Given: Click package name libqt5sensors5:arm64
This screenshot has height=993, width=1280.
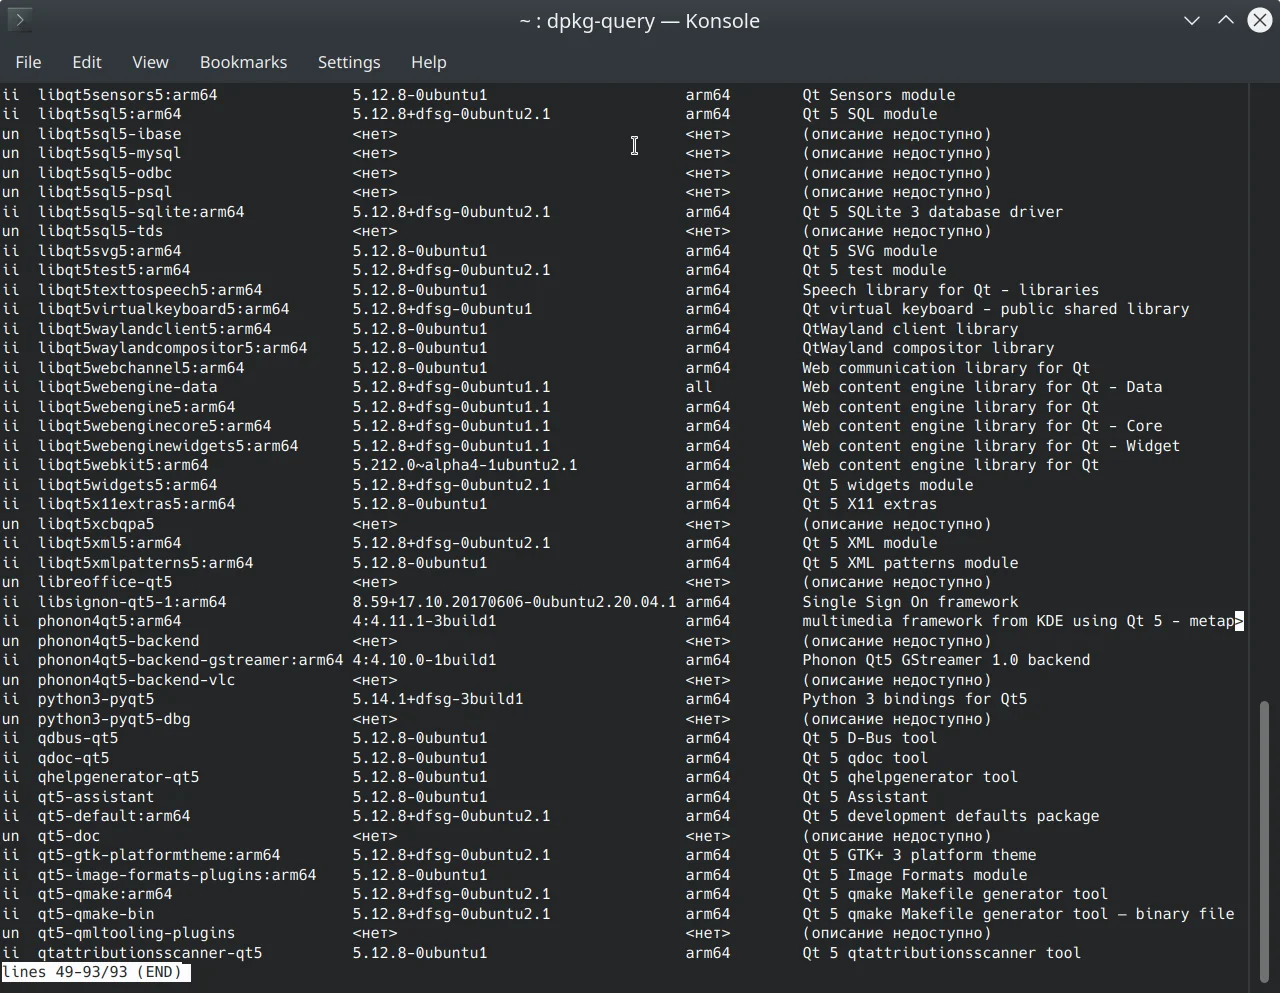Looking at the screenshot, I should [128, 95].
